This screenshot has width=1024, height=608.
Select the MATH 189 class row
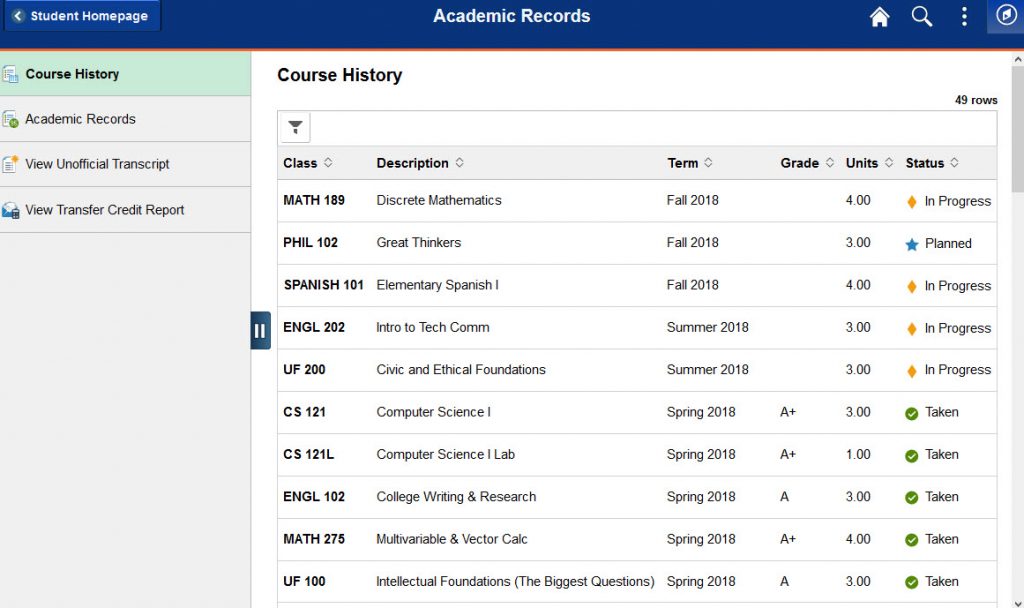click(x=637, y=200)
